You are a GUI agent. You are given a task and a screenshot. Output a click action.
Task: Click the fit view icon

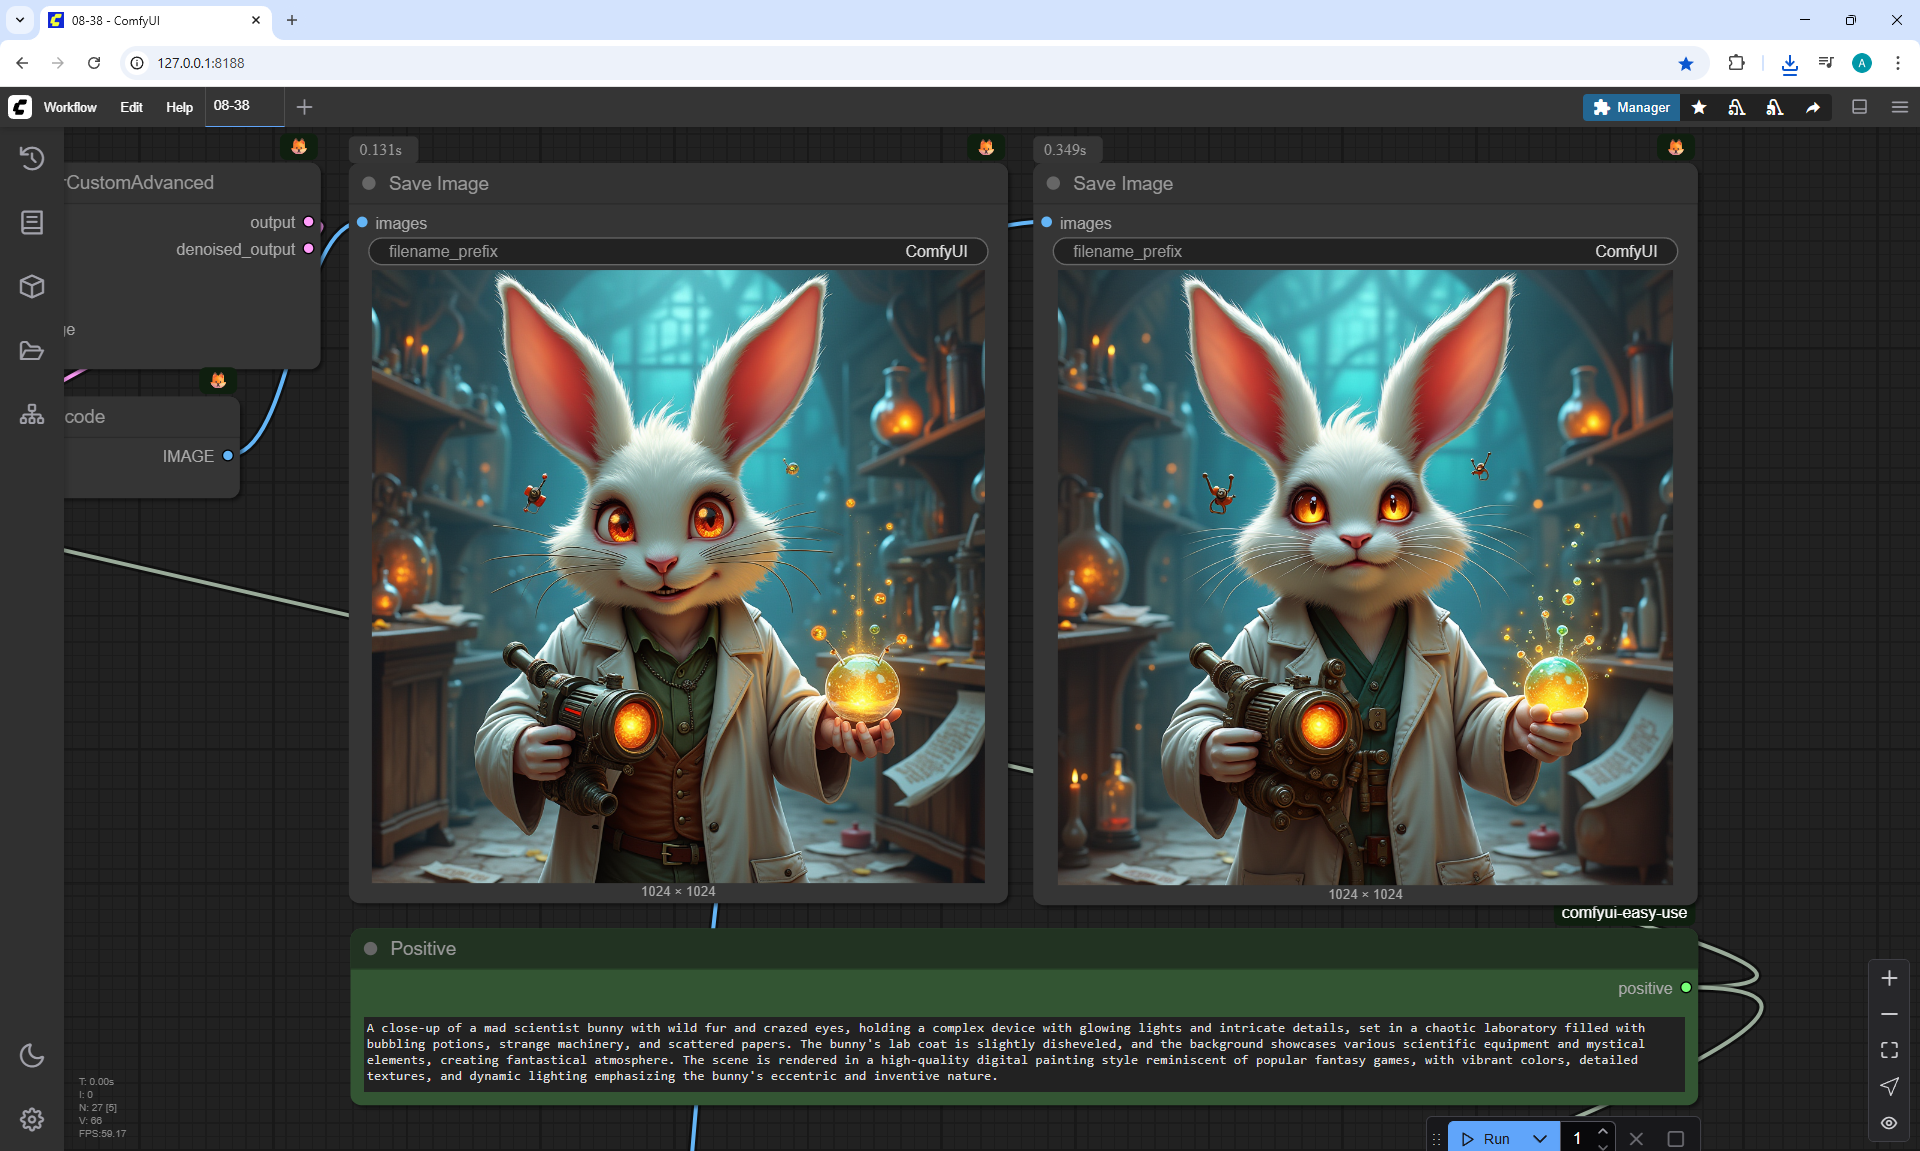[1889, 1050]
